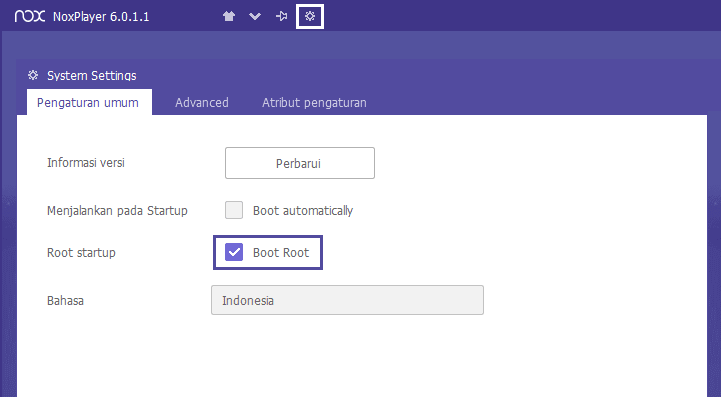
Task: Click the Boot automatically label text
Action: click(x=303, y=211)
